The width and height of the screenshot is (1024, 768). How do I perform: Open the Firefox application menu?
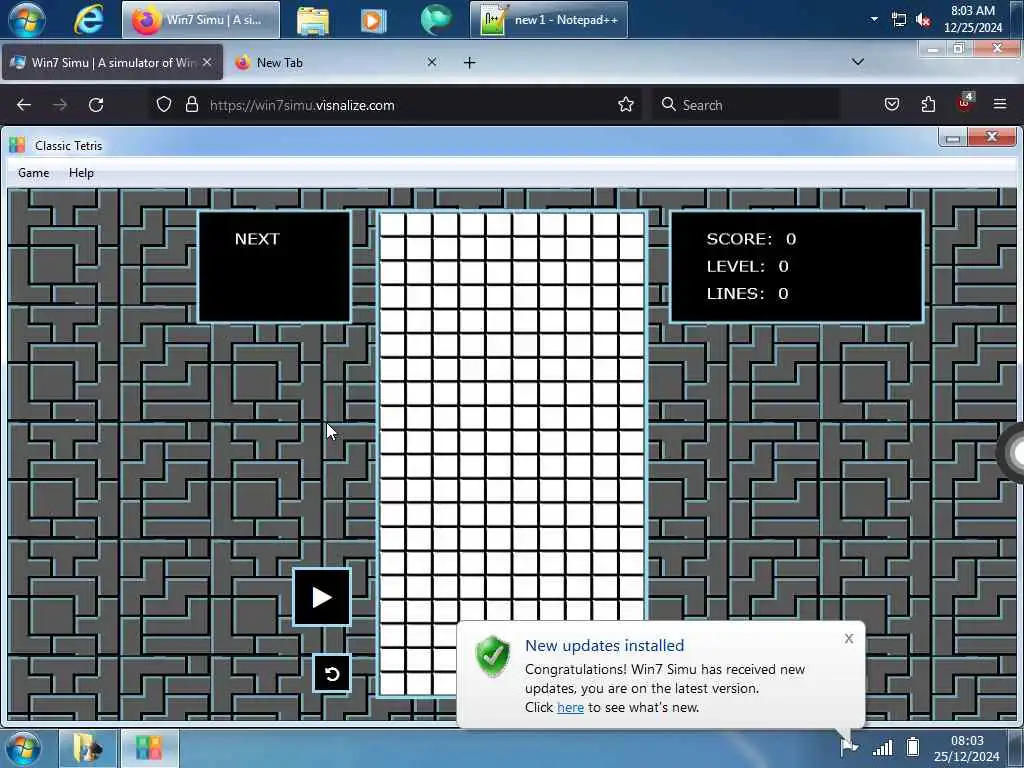(1000, 104)
